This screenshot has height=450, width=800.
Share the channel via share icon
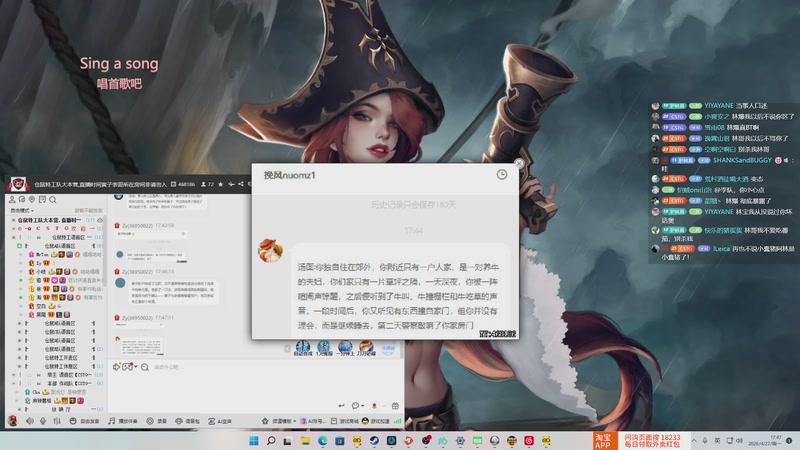coord(241,184)
